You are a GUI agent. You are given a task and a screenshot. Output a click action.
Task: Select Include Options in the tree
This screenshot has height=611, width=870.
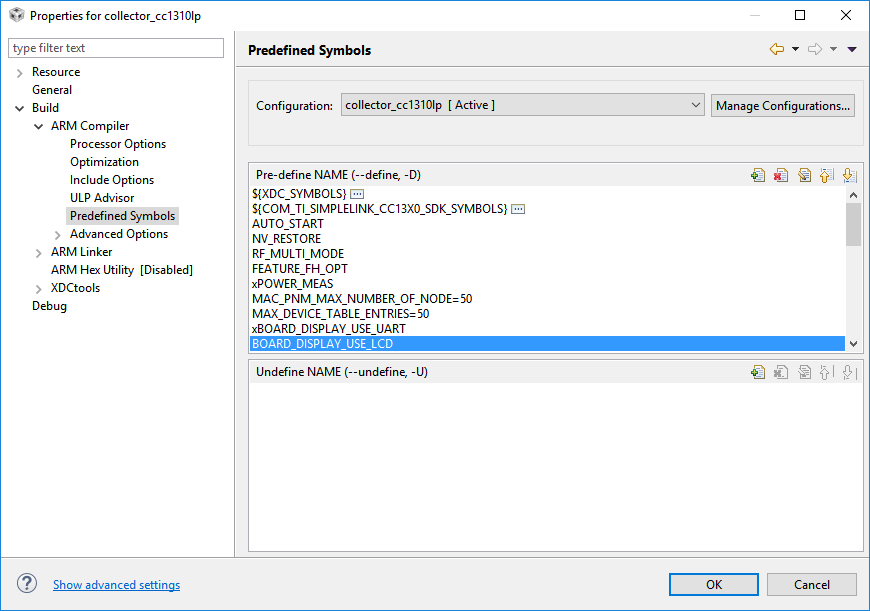pyautogui.click(x=112, y=180)
